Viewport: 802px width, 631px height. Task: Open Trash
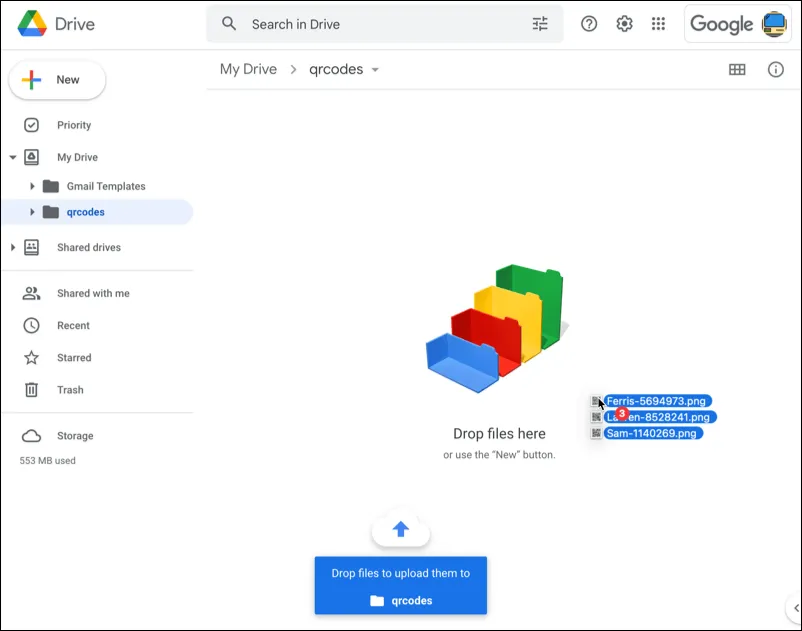tap(70, 390)
